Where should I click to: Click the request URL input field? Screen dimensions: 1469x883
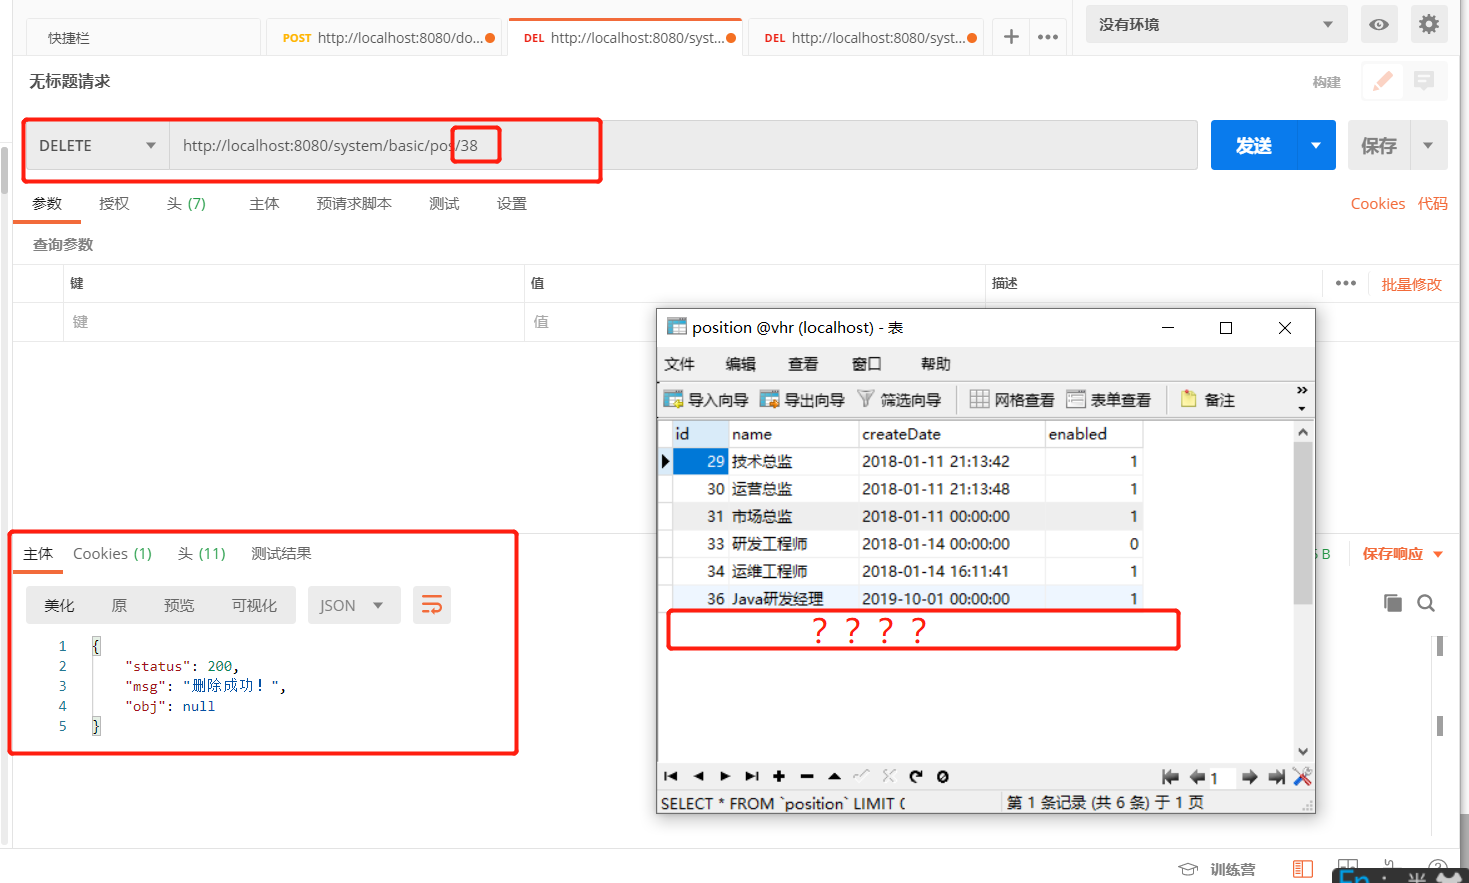(684, 145)
